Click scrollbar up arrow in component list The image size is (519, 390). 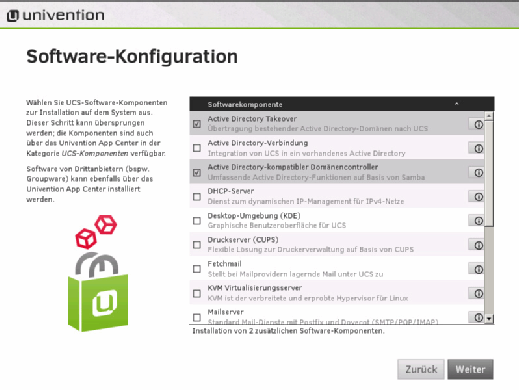pyautogui.click(x=489, y=116)
